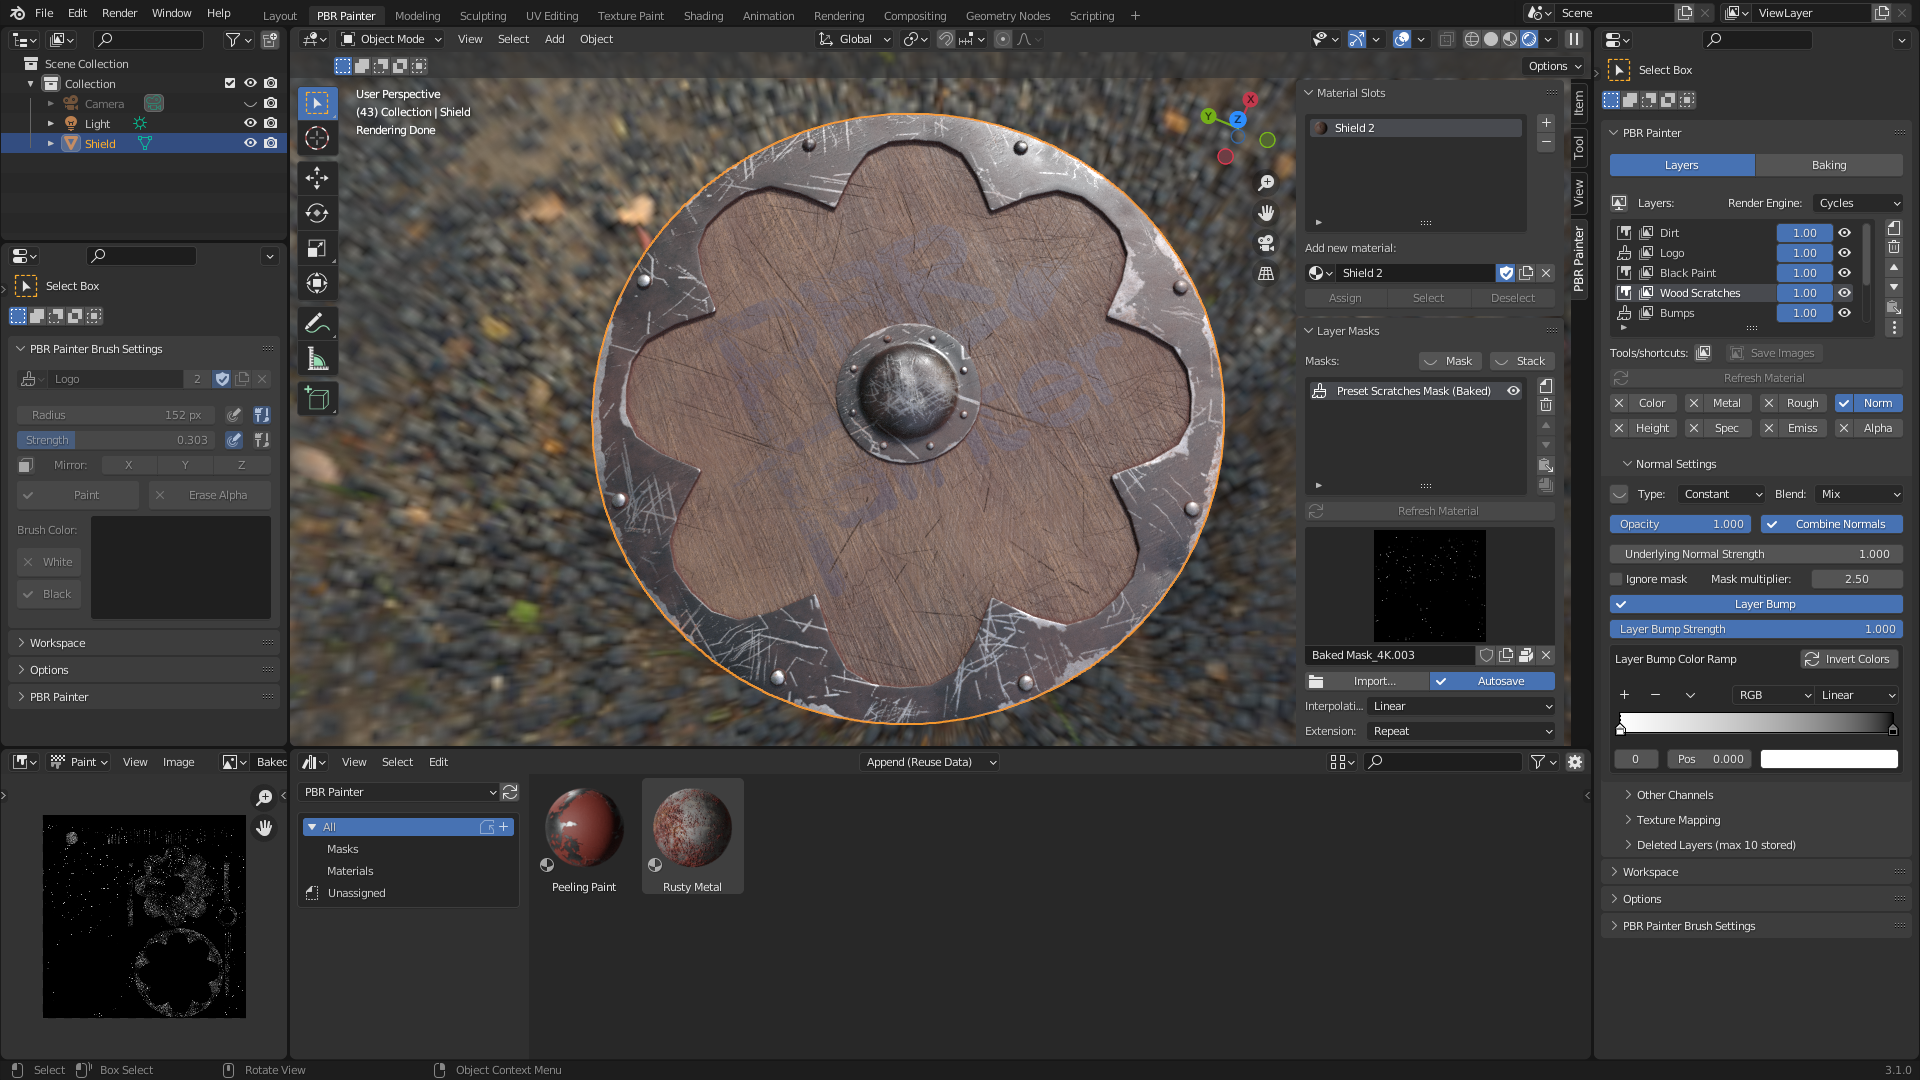Activate the Move tool
1920x1080 pixels.
tap(317, 178)
